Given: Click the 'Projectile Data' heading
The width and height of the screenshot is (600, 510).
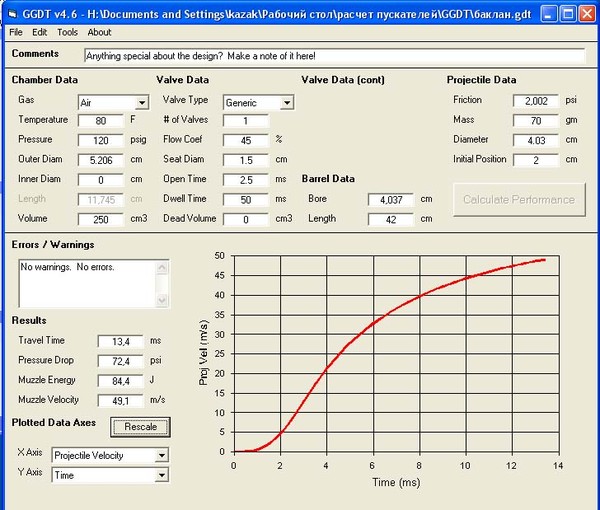Looking at the screenshot, I should pos(481,80).
